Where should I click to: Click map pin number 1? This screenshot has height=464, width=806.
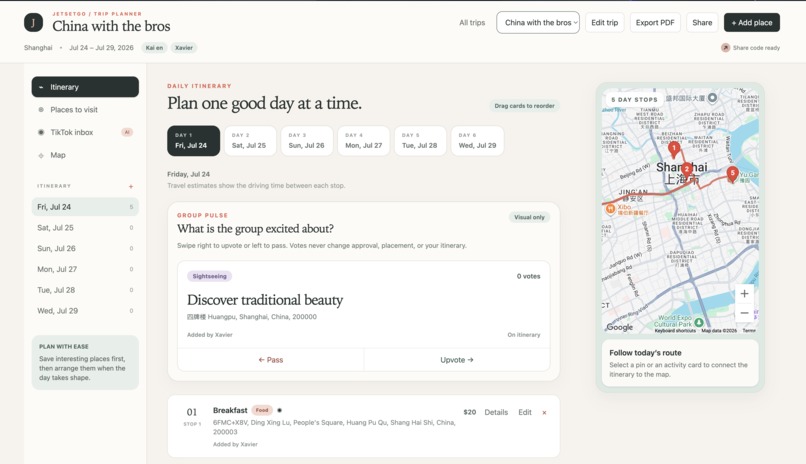[x=674, y=149]
